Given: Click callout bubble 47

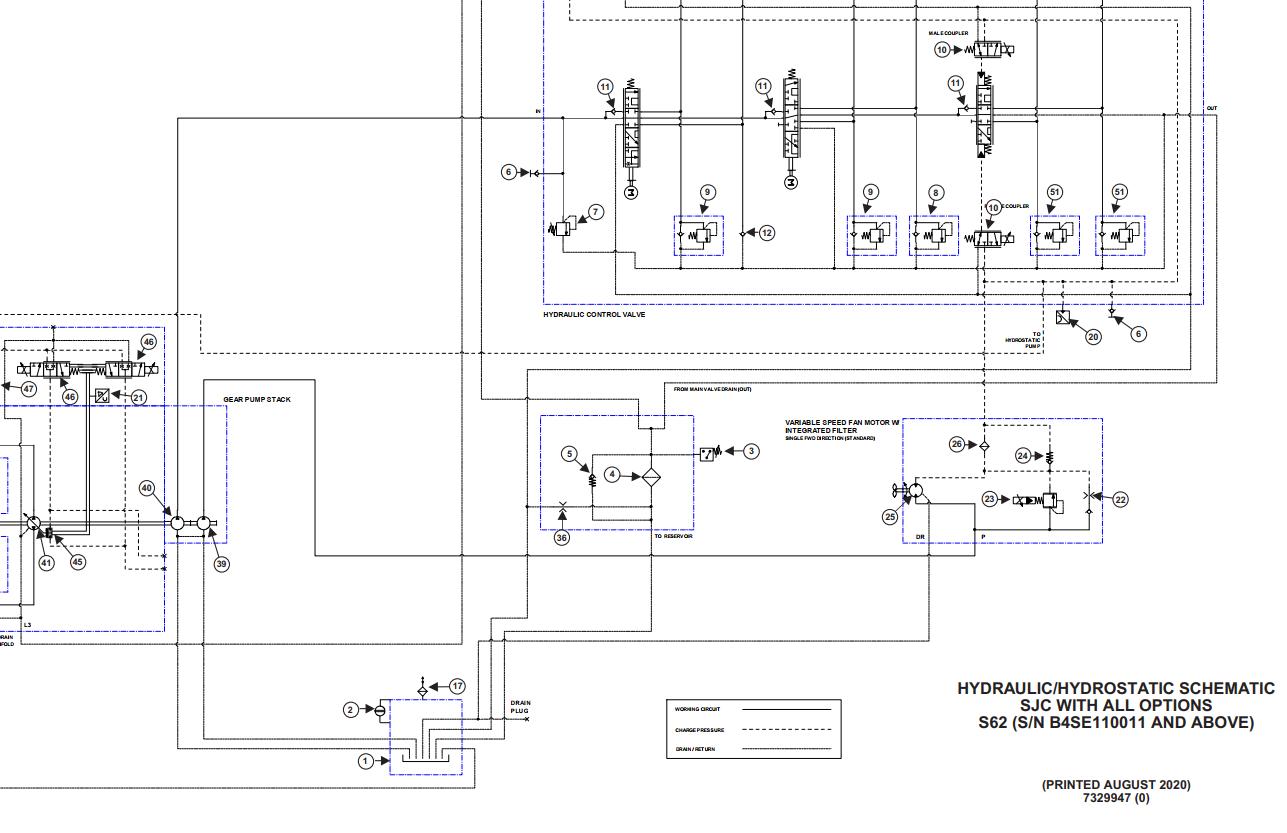Looking at the screenshot, I should (x=29, y=388).
